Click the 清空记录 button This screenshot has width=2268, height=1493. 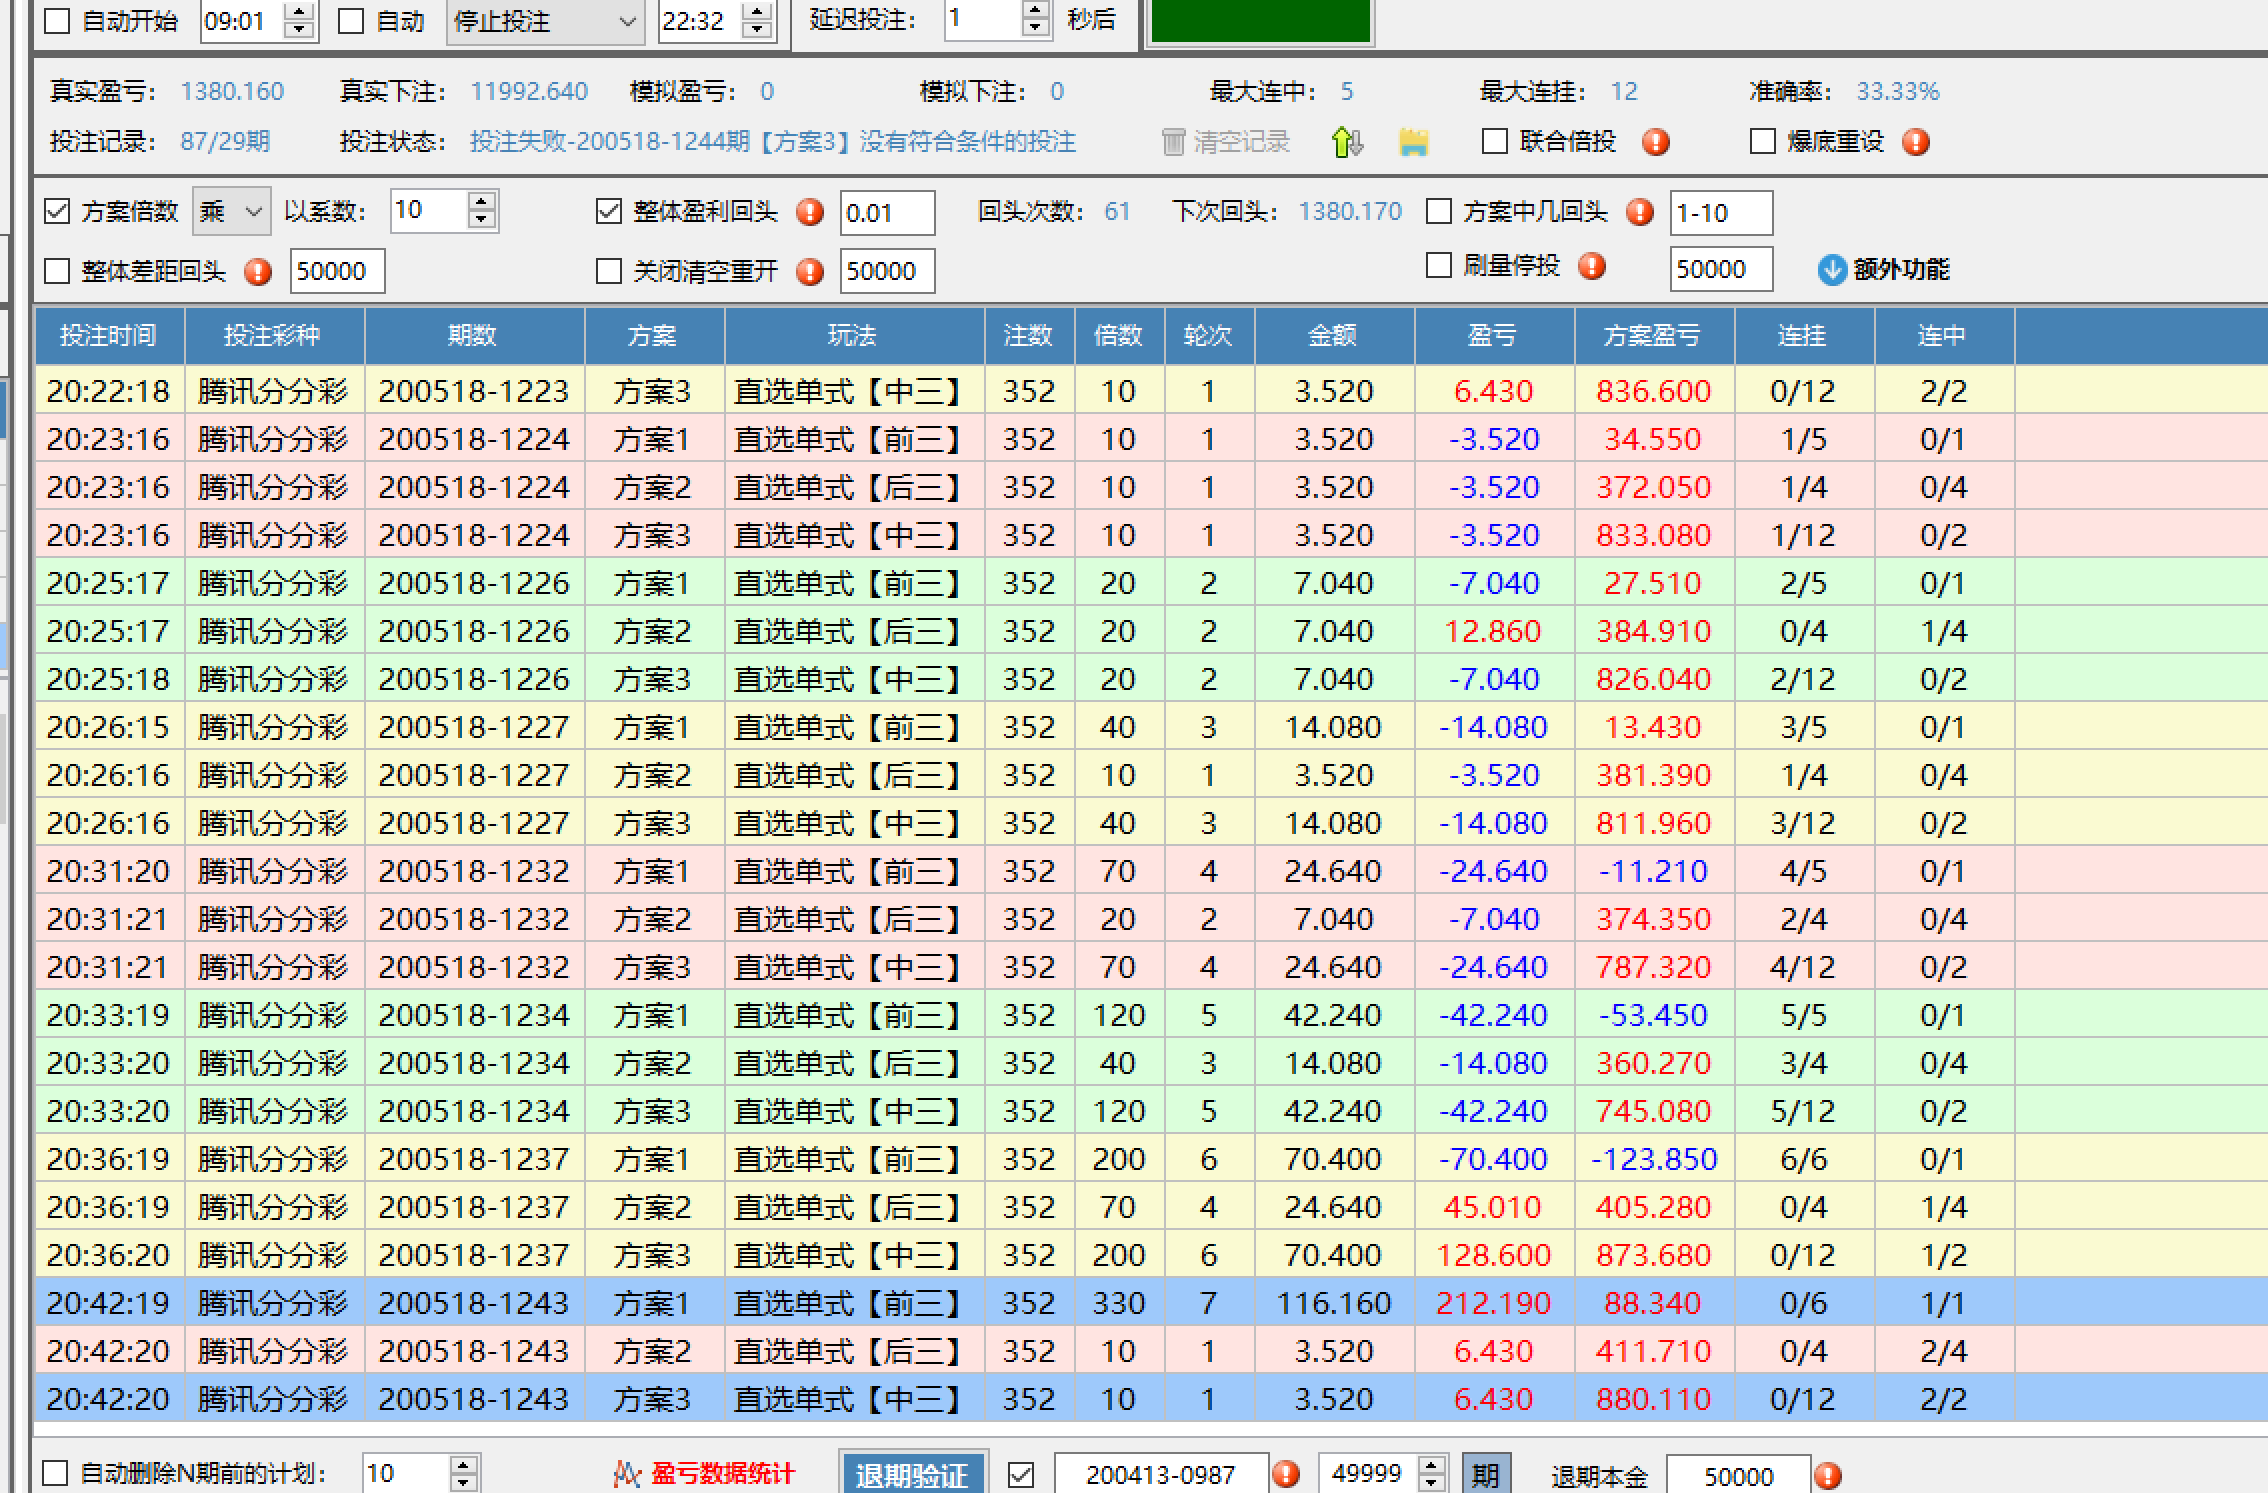pos(1228,142)
